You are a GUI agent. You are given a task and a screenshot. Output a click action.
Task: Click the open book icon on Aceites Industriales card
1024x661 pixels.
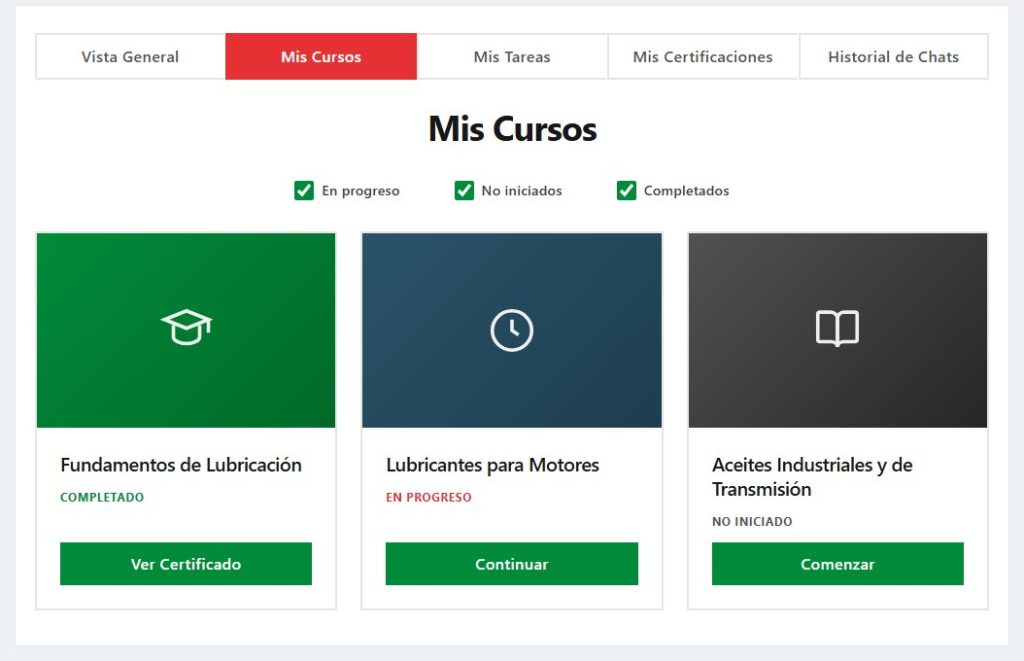(837, 328)
